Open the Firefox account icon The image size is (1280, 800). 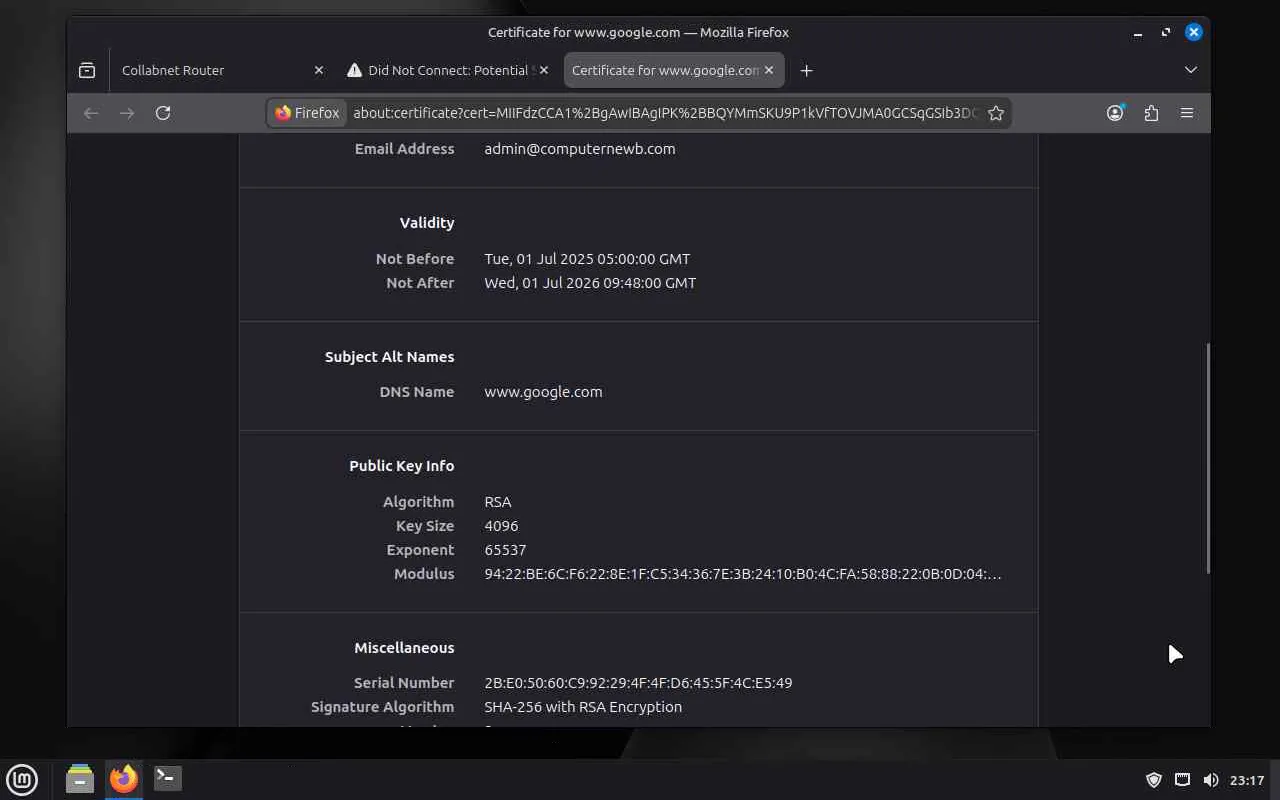(1115, 113)
